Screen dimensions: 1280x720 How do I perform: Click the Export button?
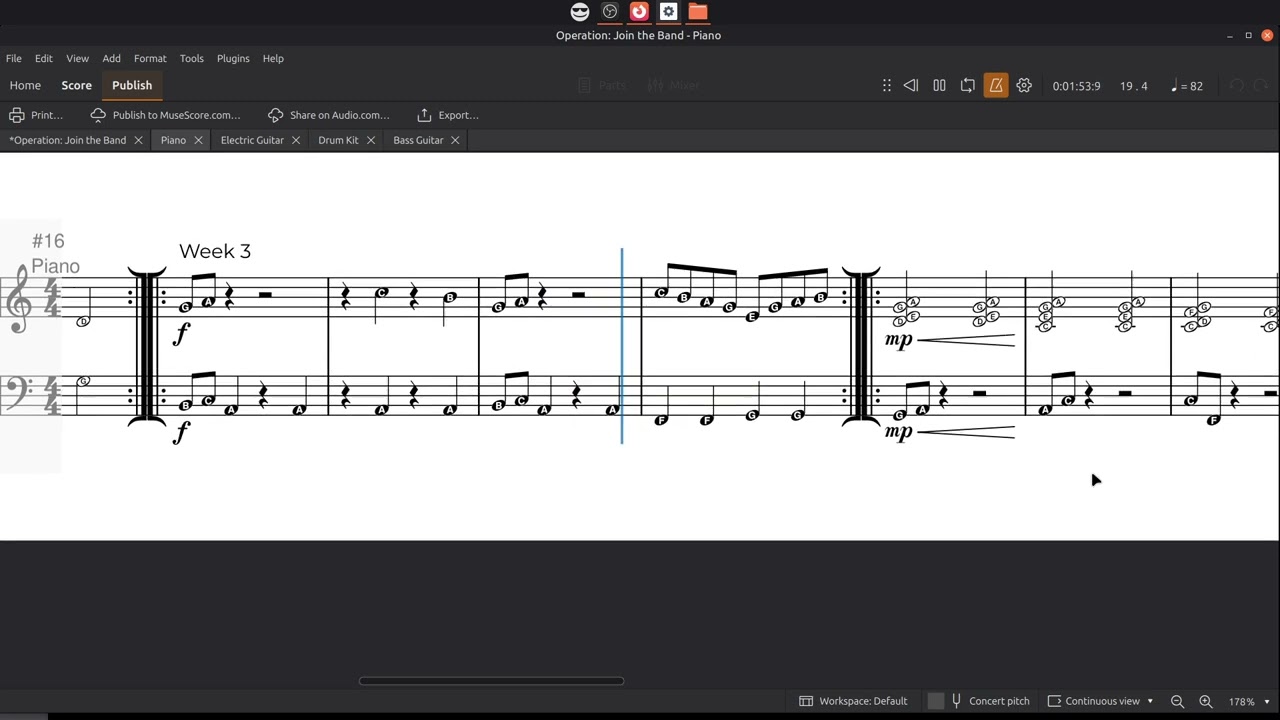coord(448,115)
